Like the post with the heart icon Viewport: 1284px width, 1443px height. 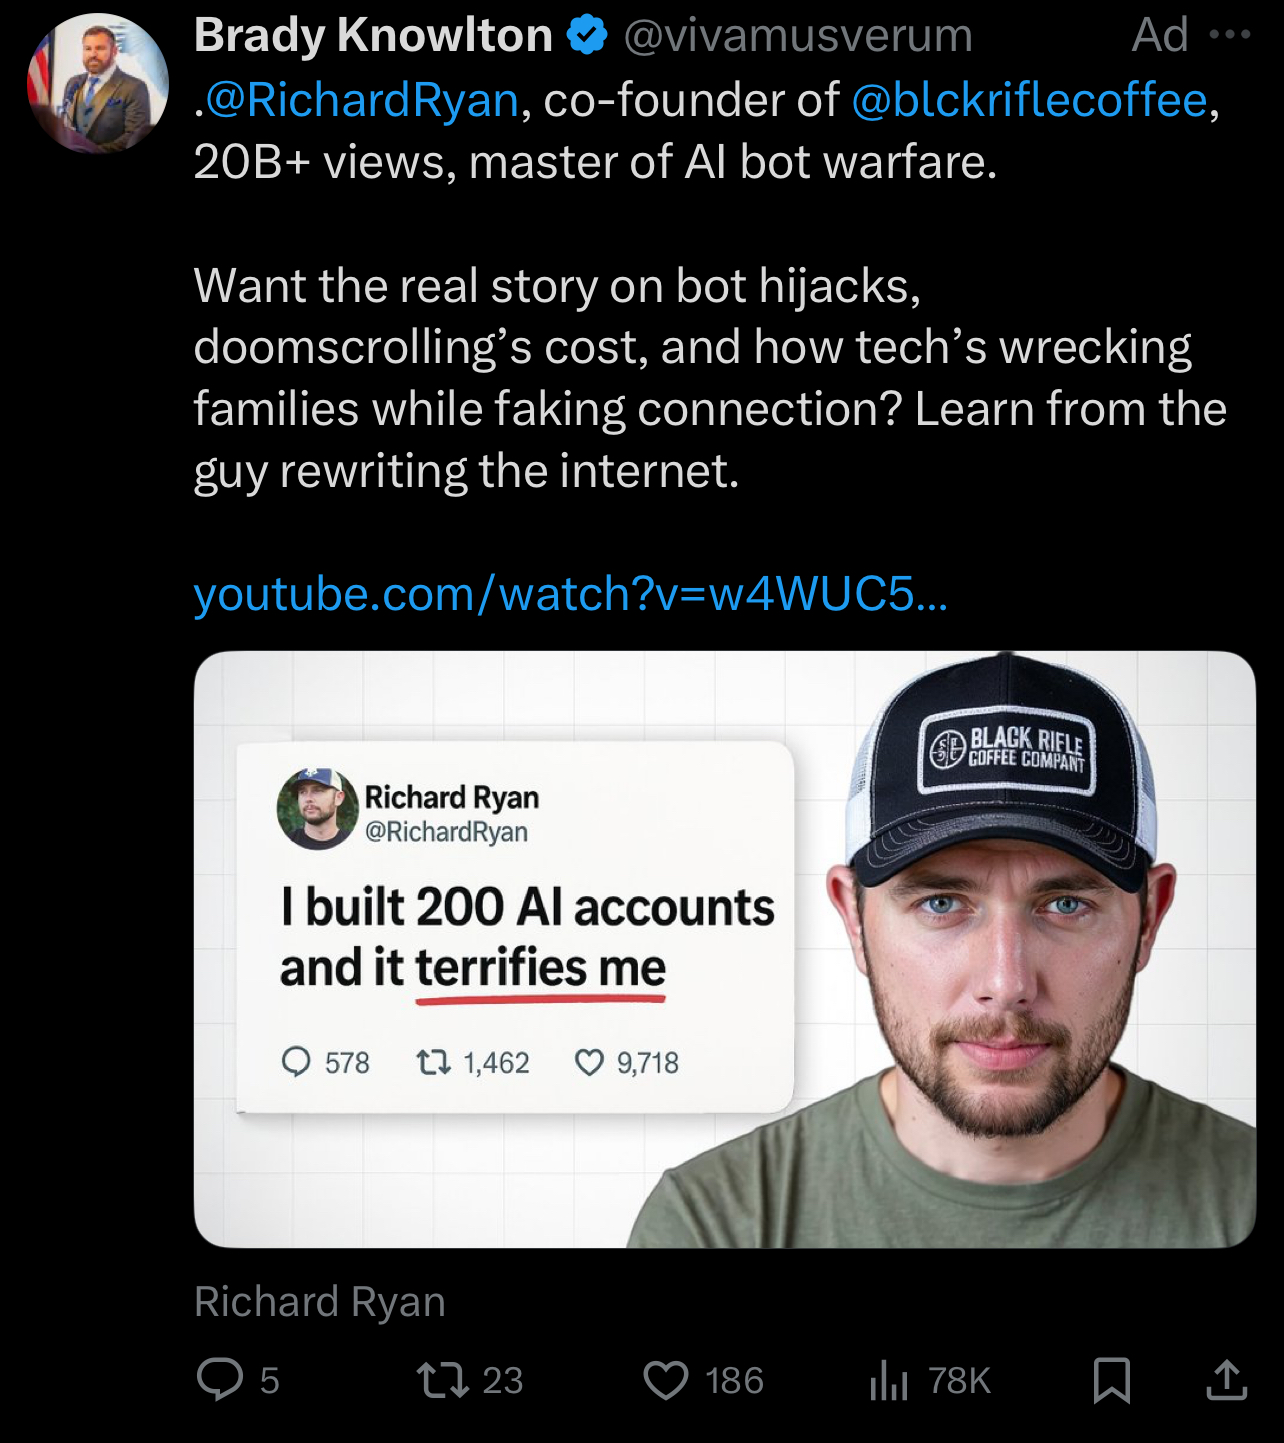[666, 1380]
